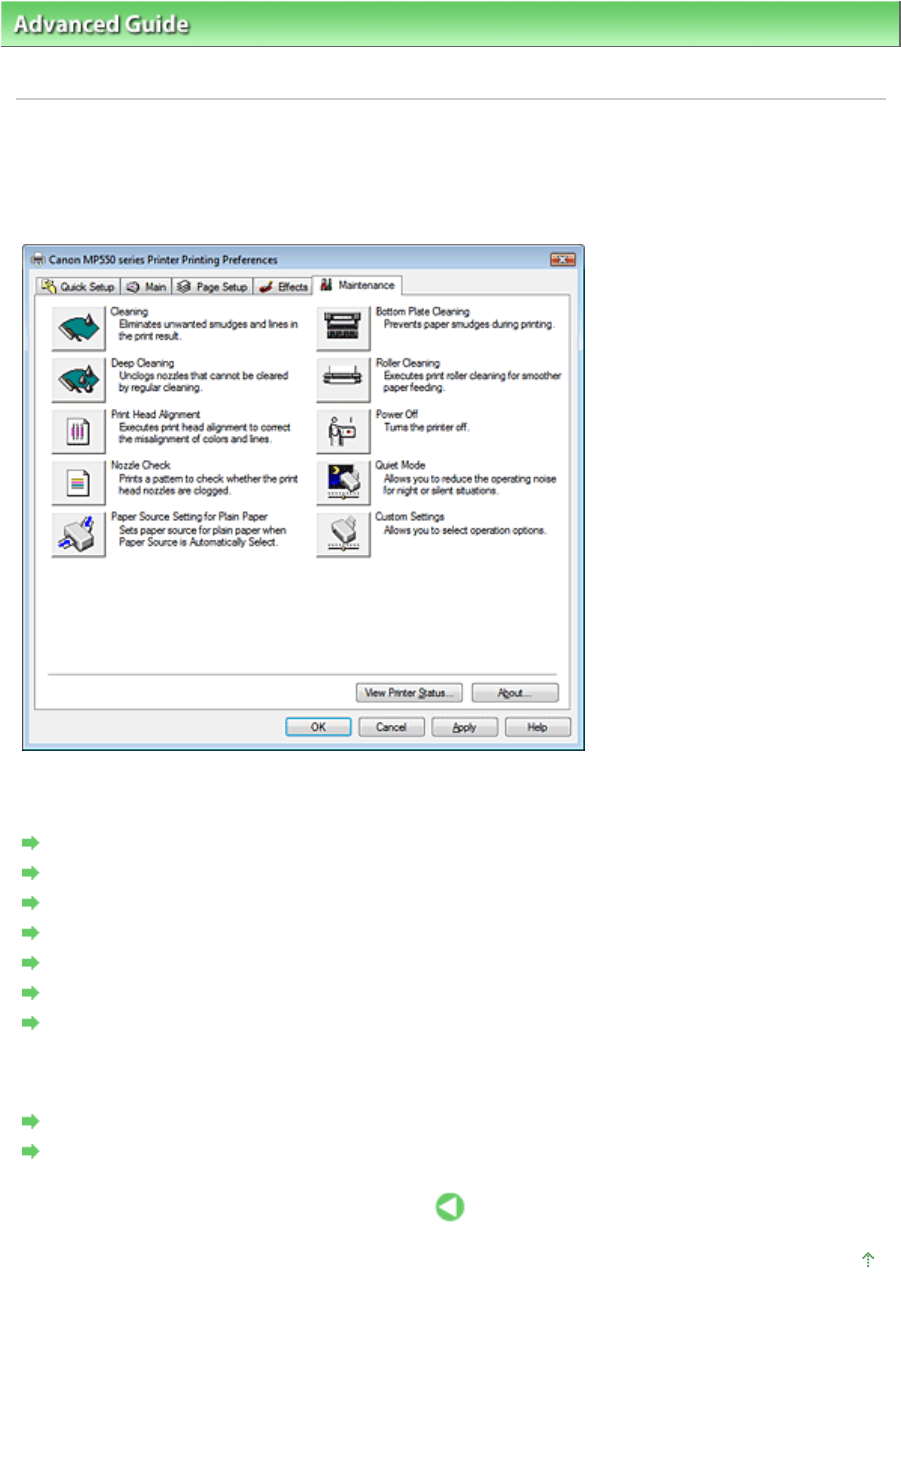This screenshot has width=901, height=1471.
Task: Open the Main tab
Action: click(x=146, y=286)
